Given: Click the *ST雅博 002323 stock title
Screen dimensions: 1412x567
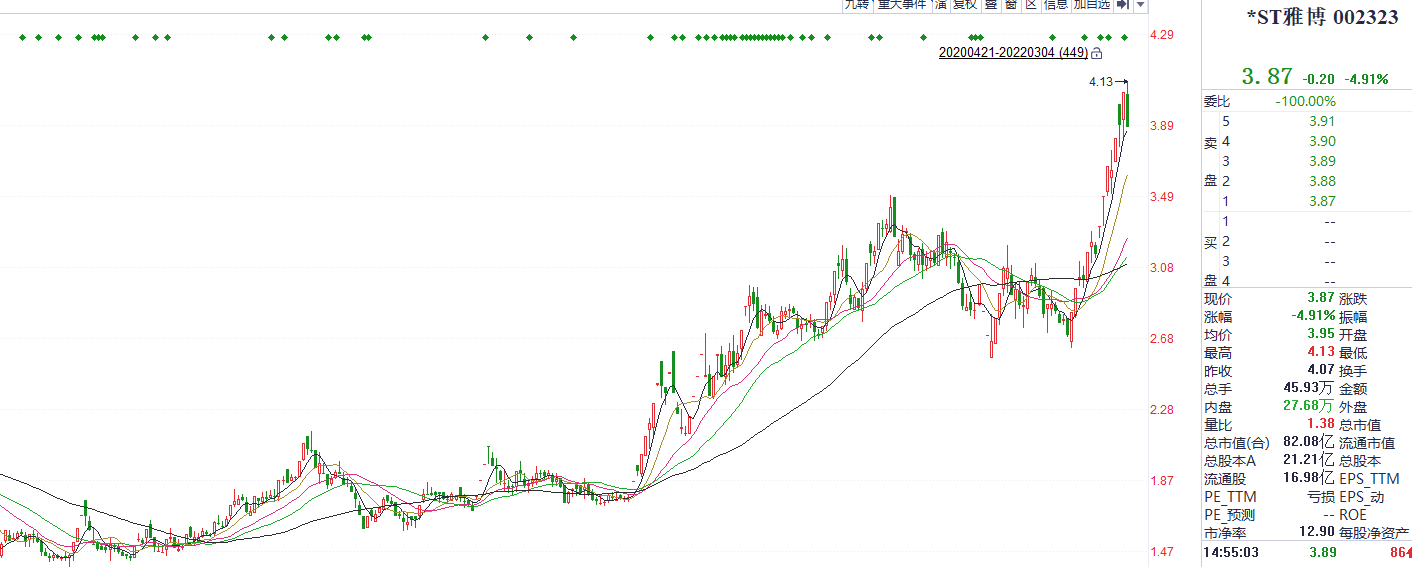Looking at the screenshot, I should [x=1322, y=17].
